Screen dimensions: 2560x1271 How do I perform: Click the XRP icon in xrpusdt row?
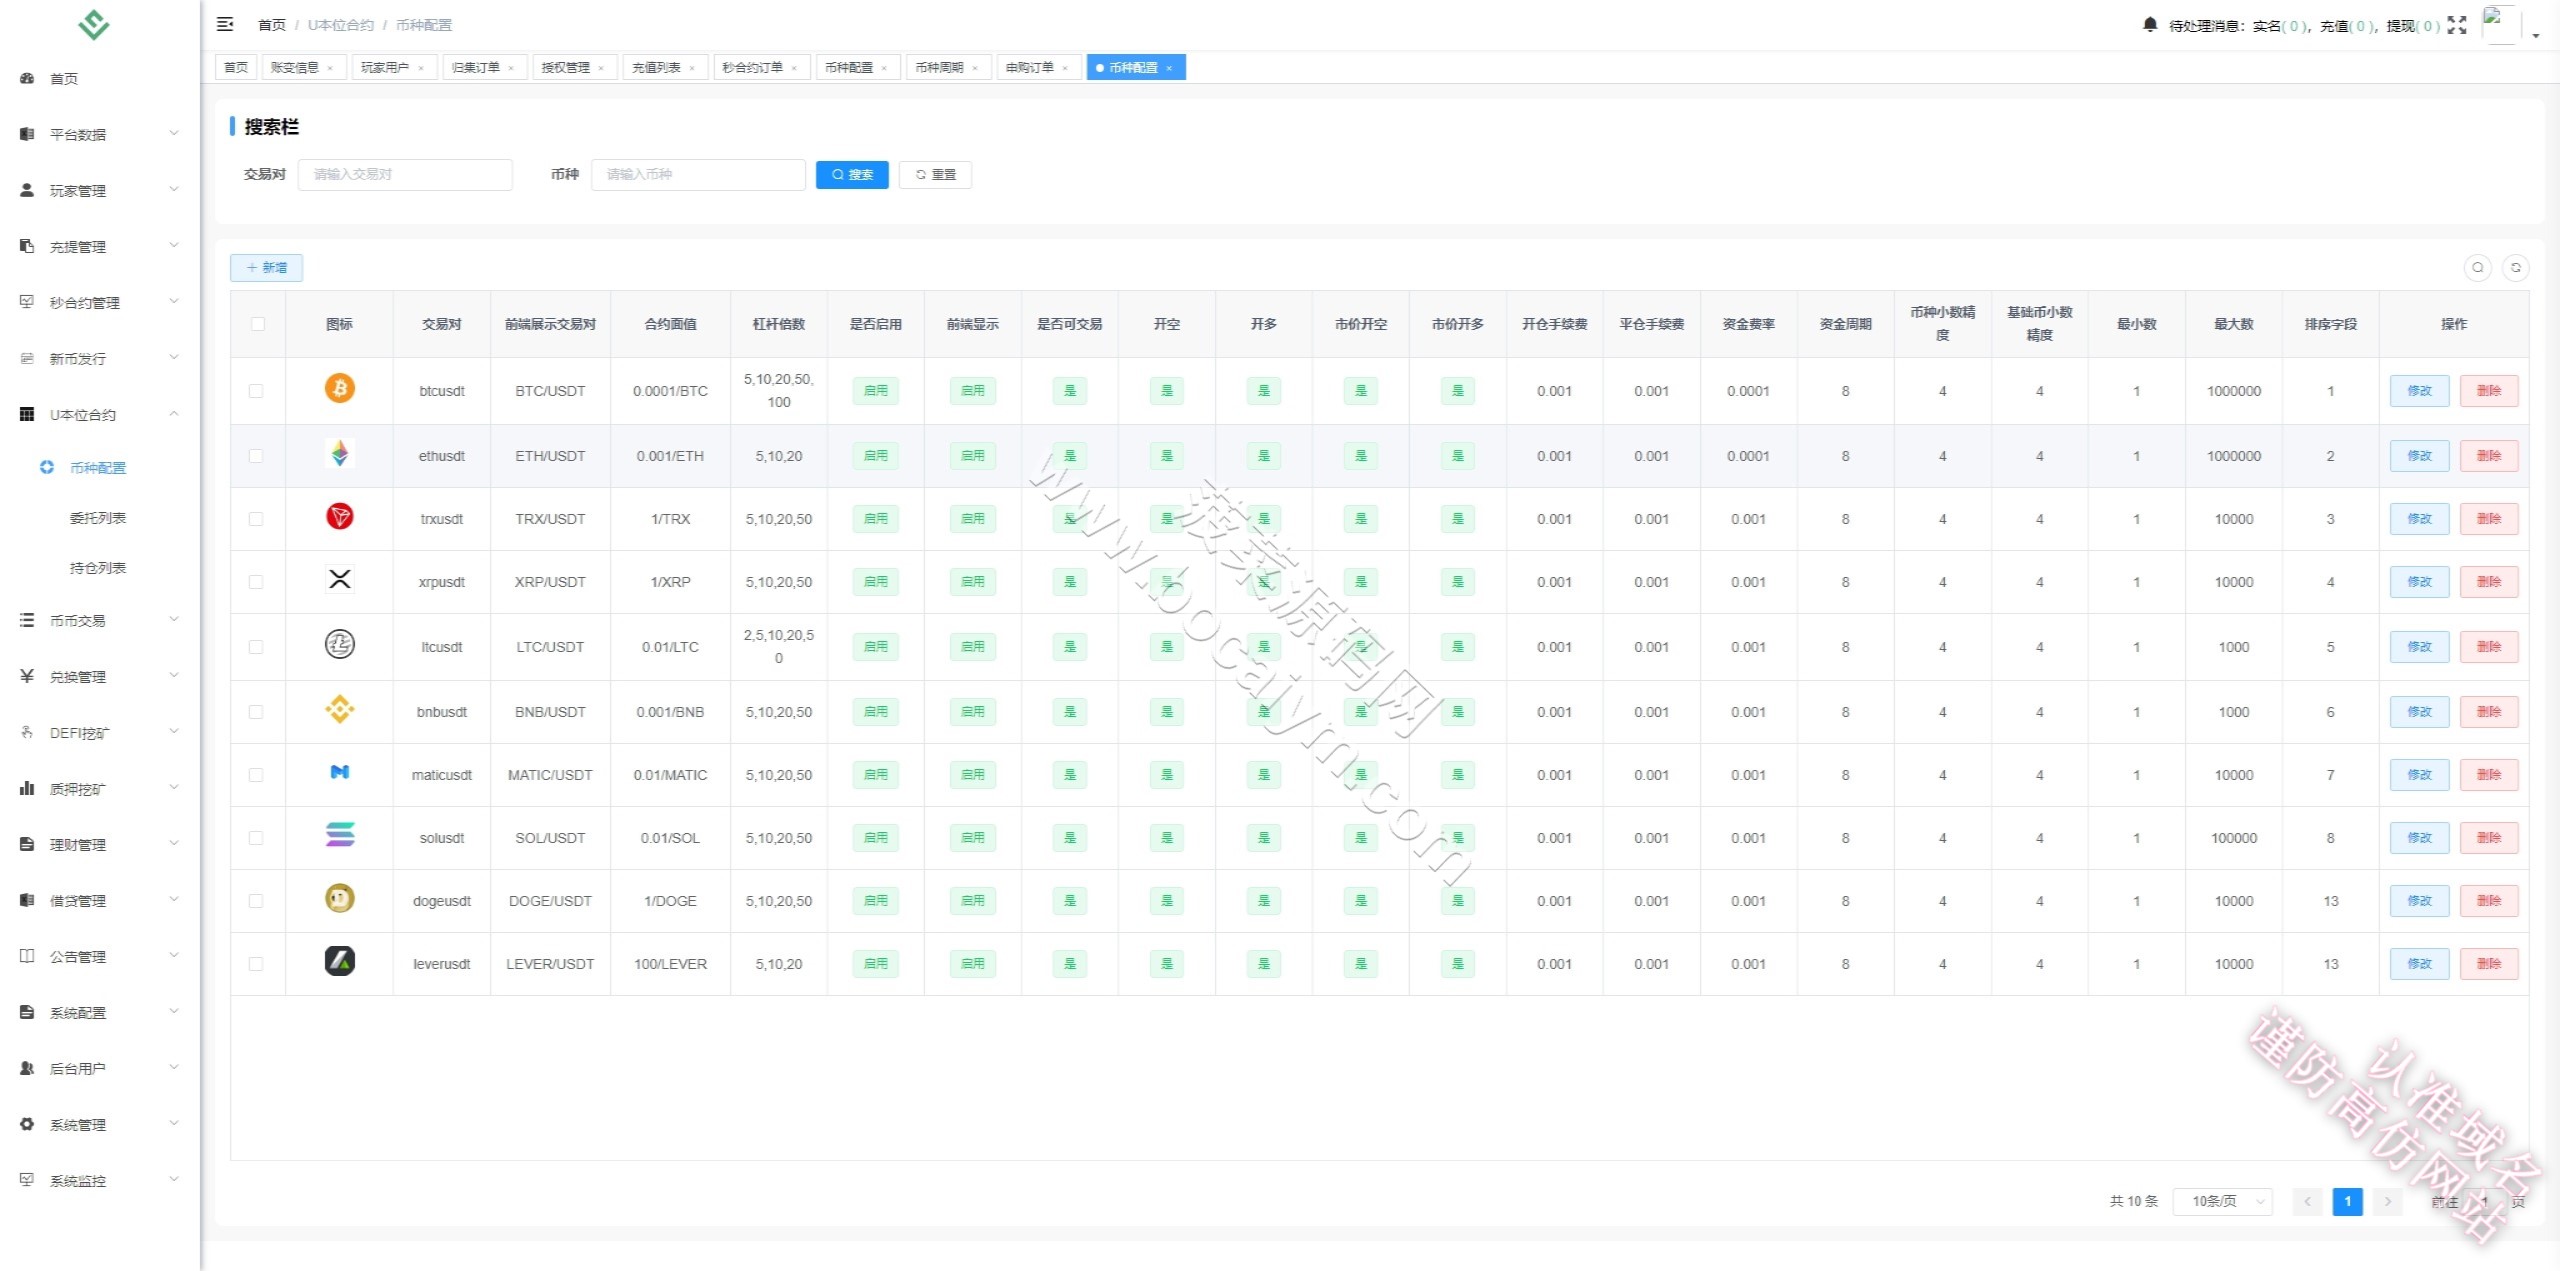point(340,579)
